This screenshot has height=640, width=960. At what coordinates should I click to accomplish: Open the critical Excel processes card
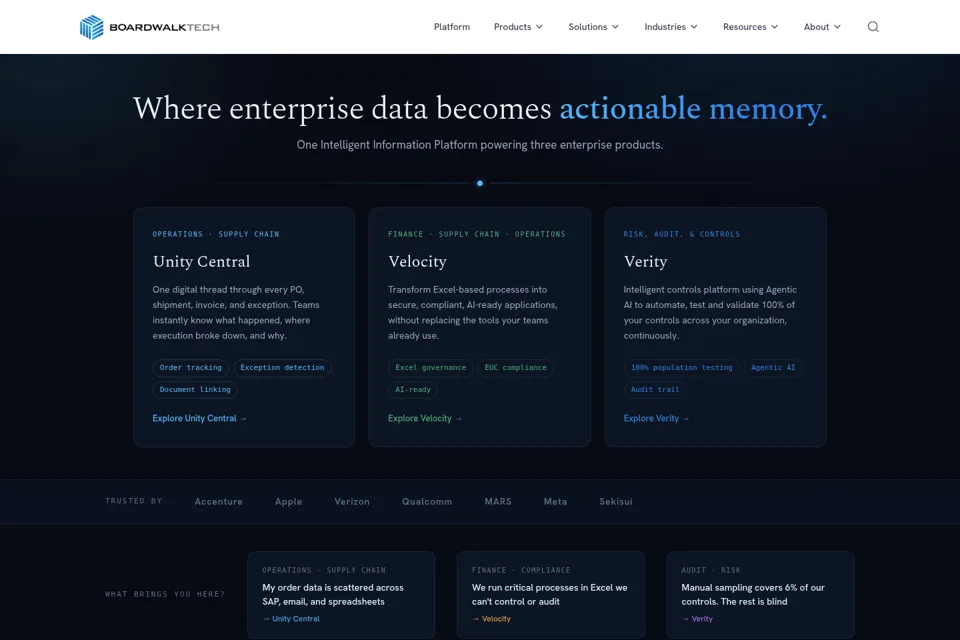click(551, 595)
